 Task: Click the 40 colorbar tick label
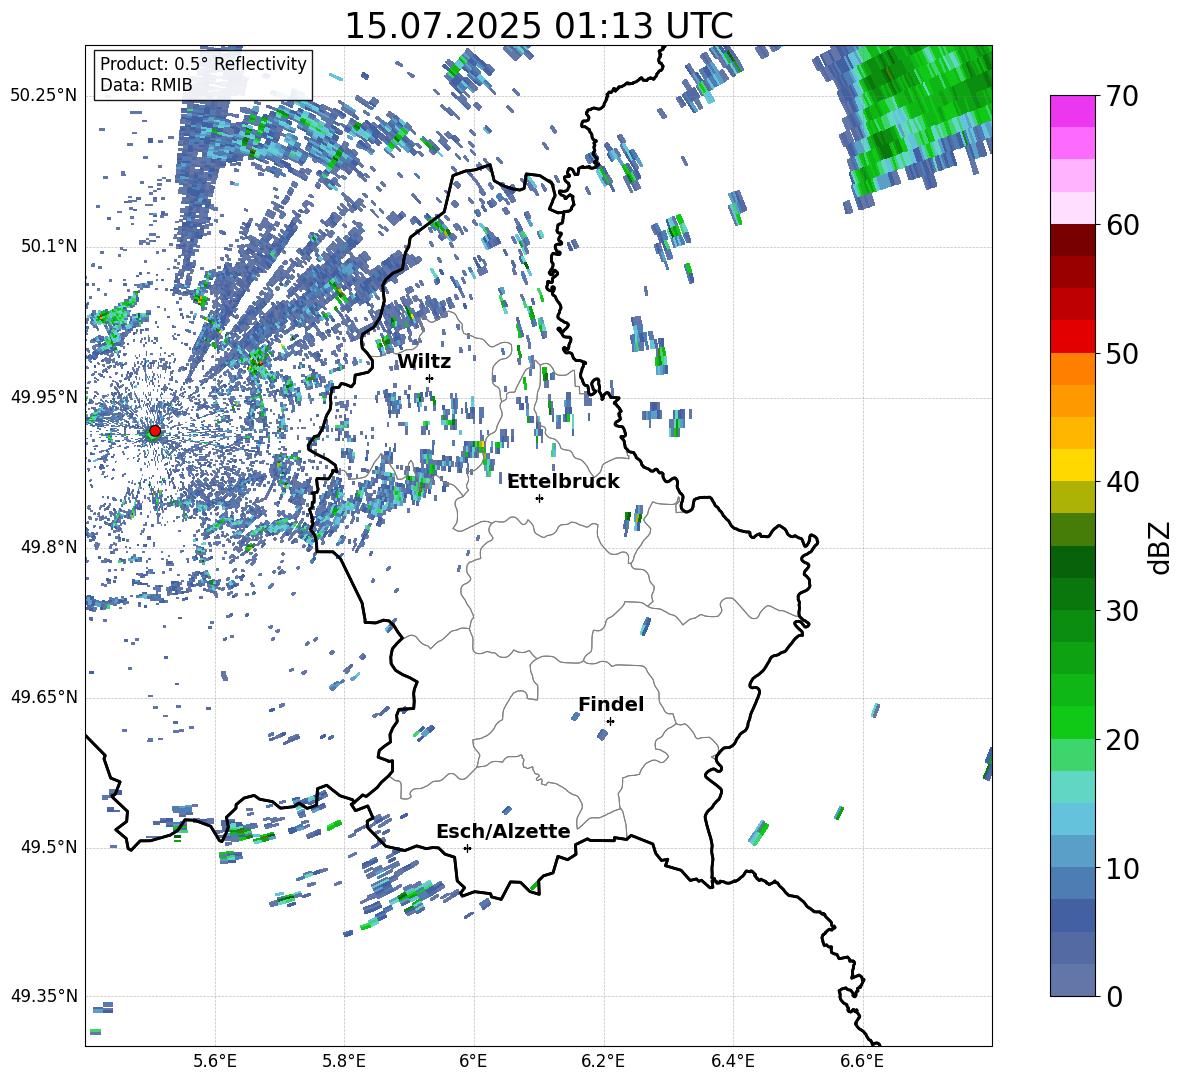click(x=1122, y=482)
